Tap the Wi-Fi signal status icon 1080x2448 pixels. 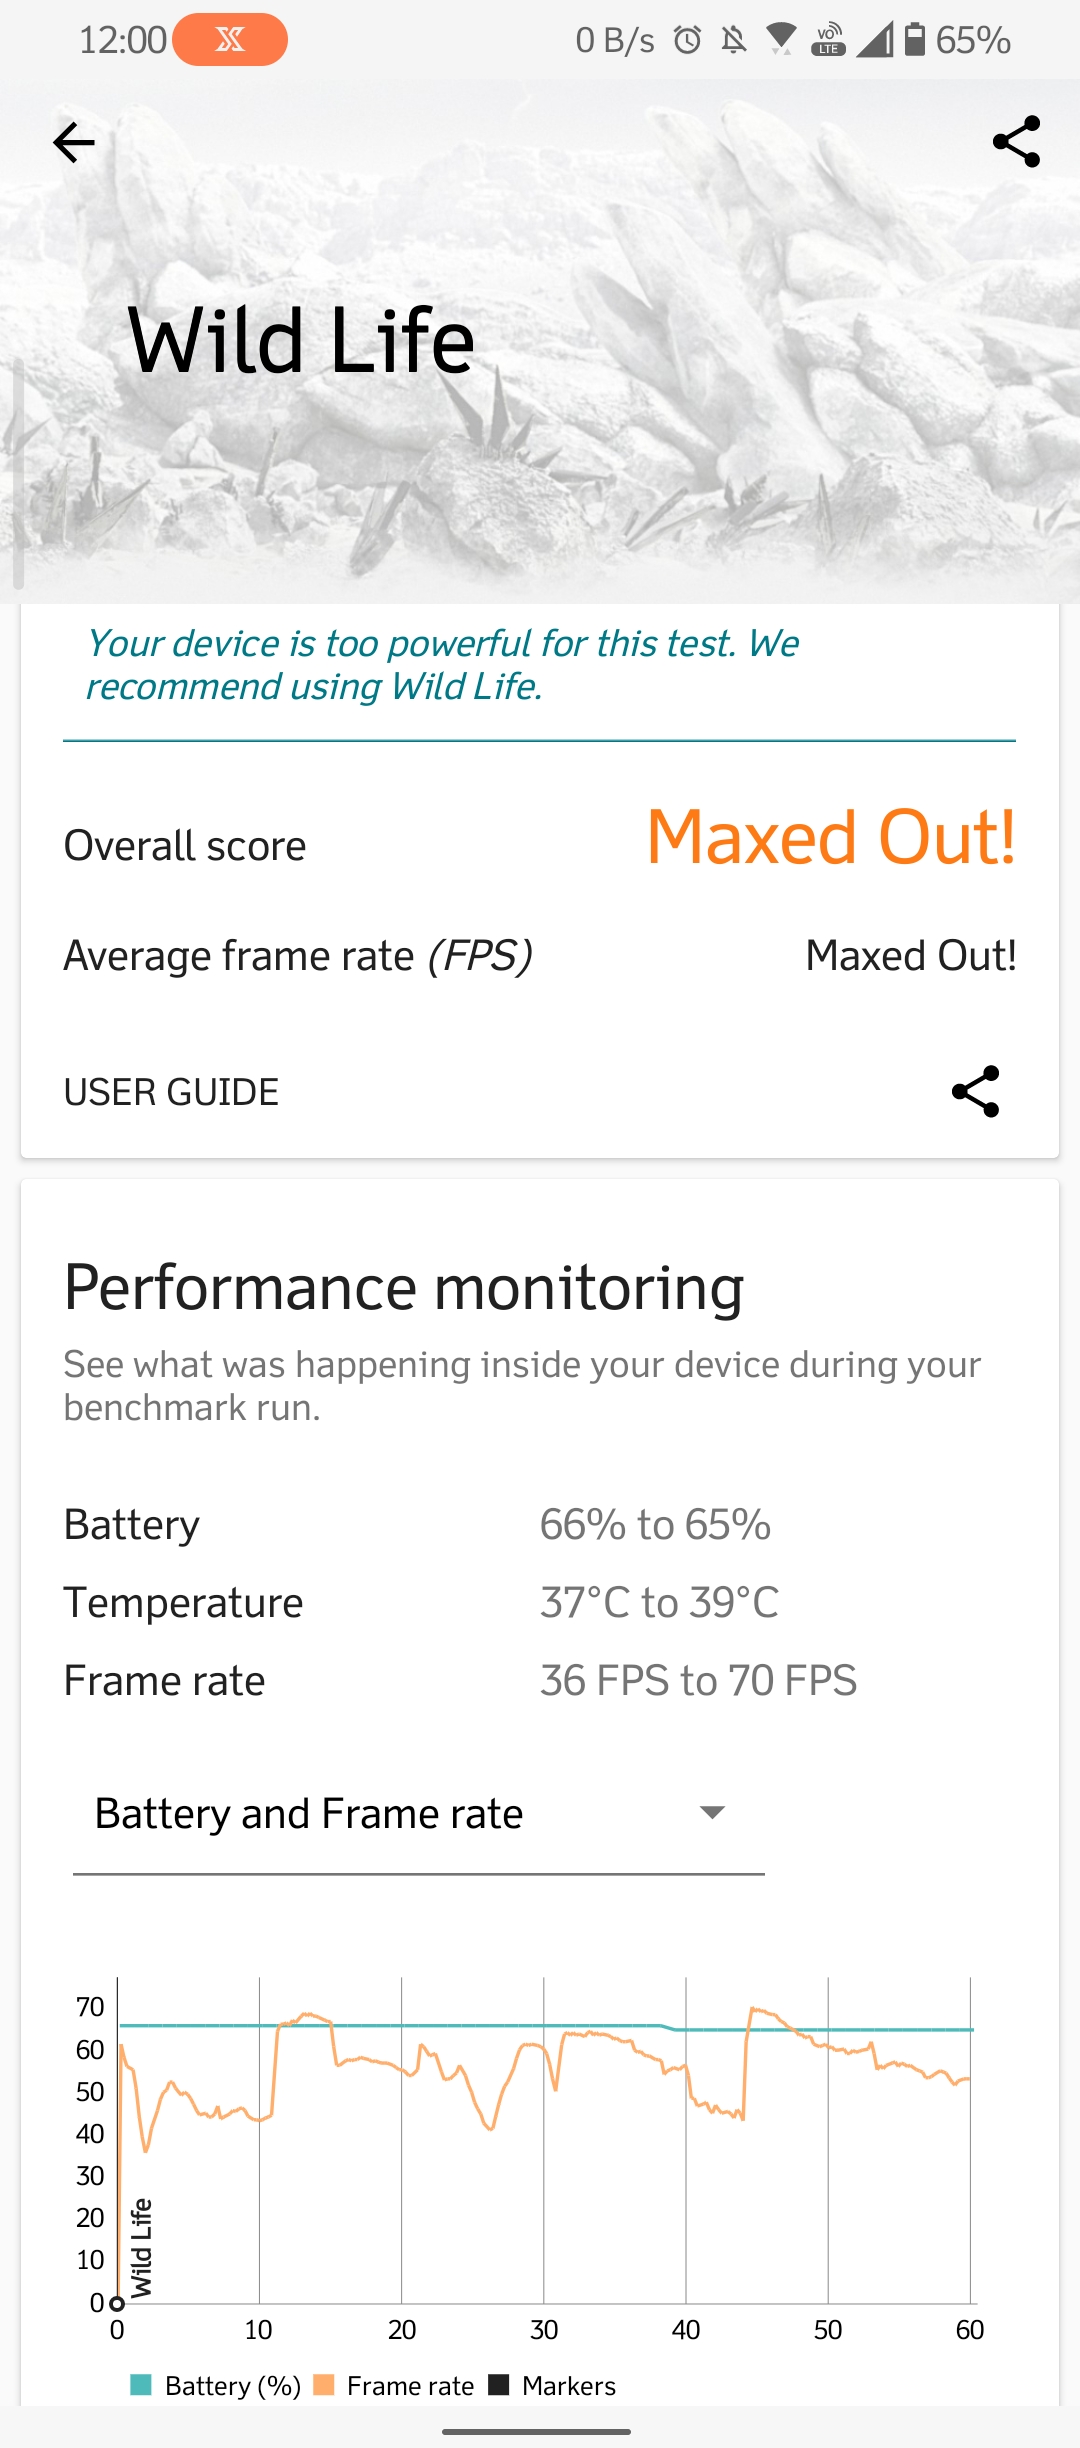click(x=781, y=40)
